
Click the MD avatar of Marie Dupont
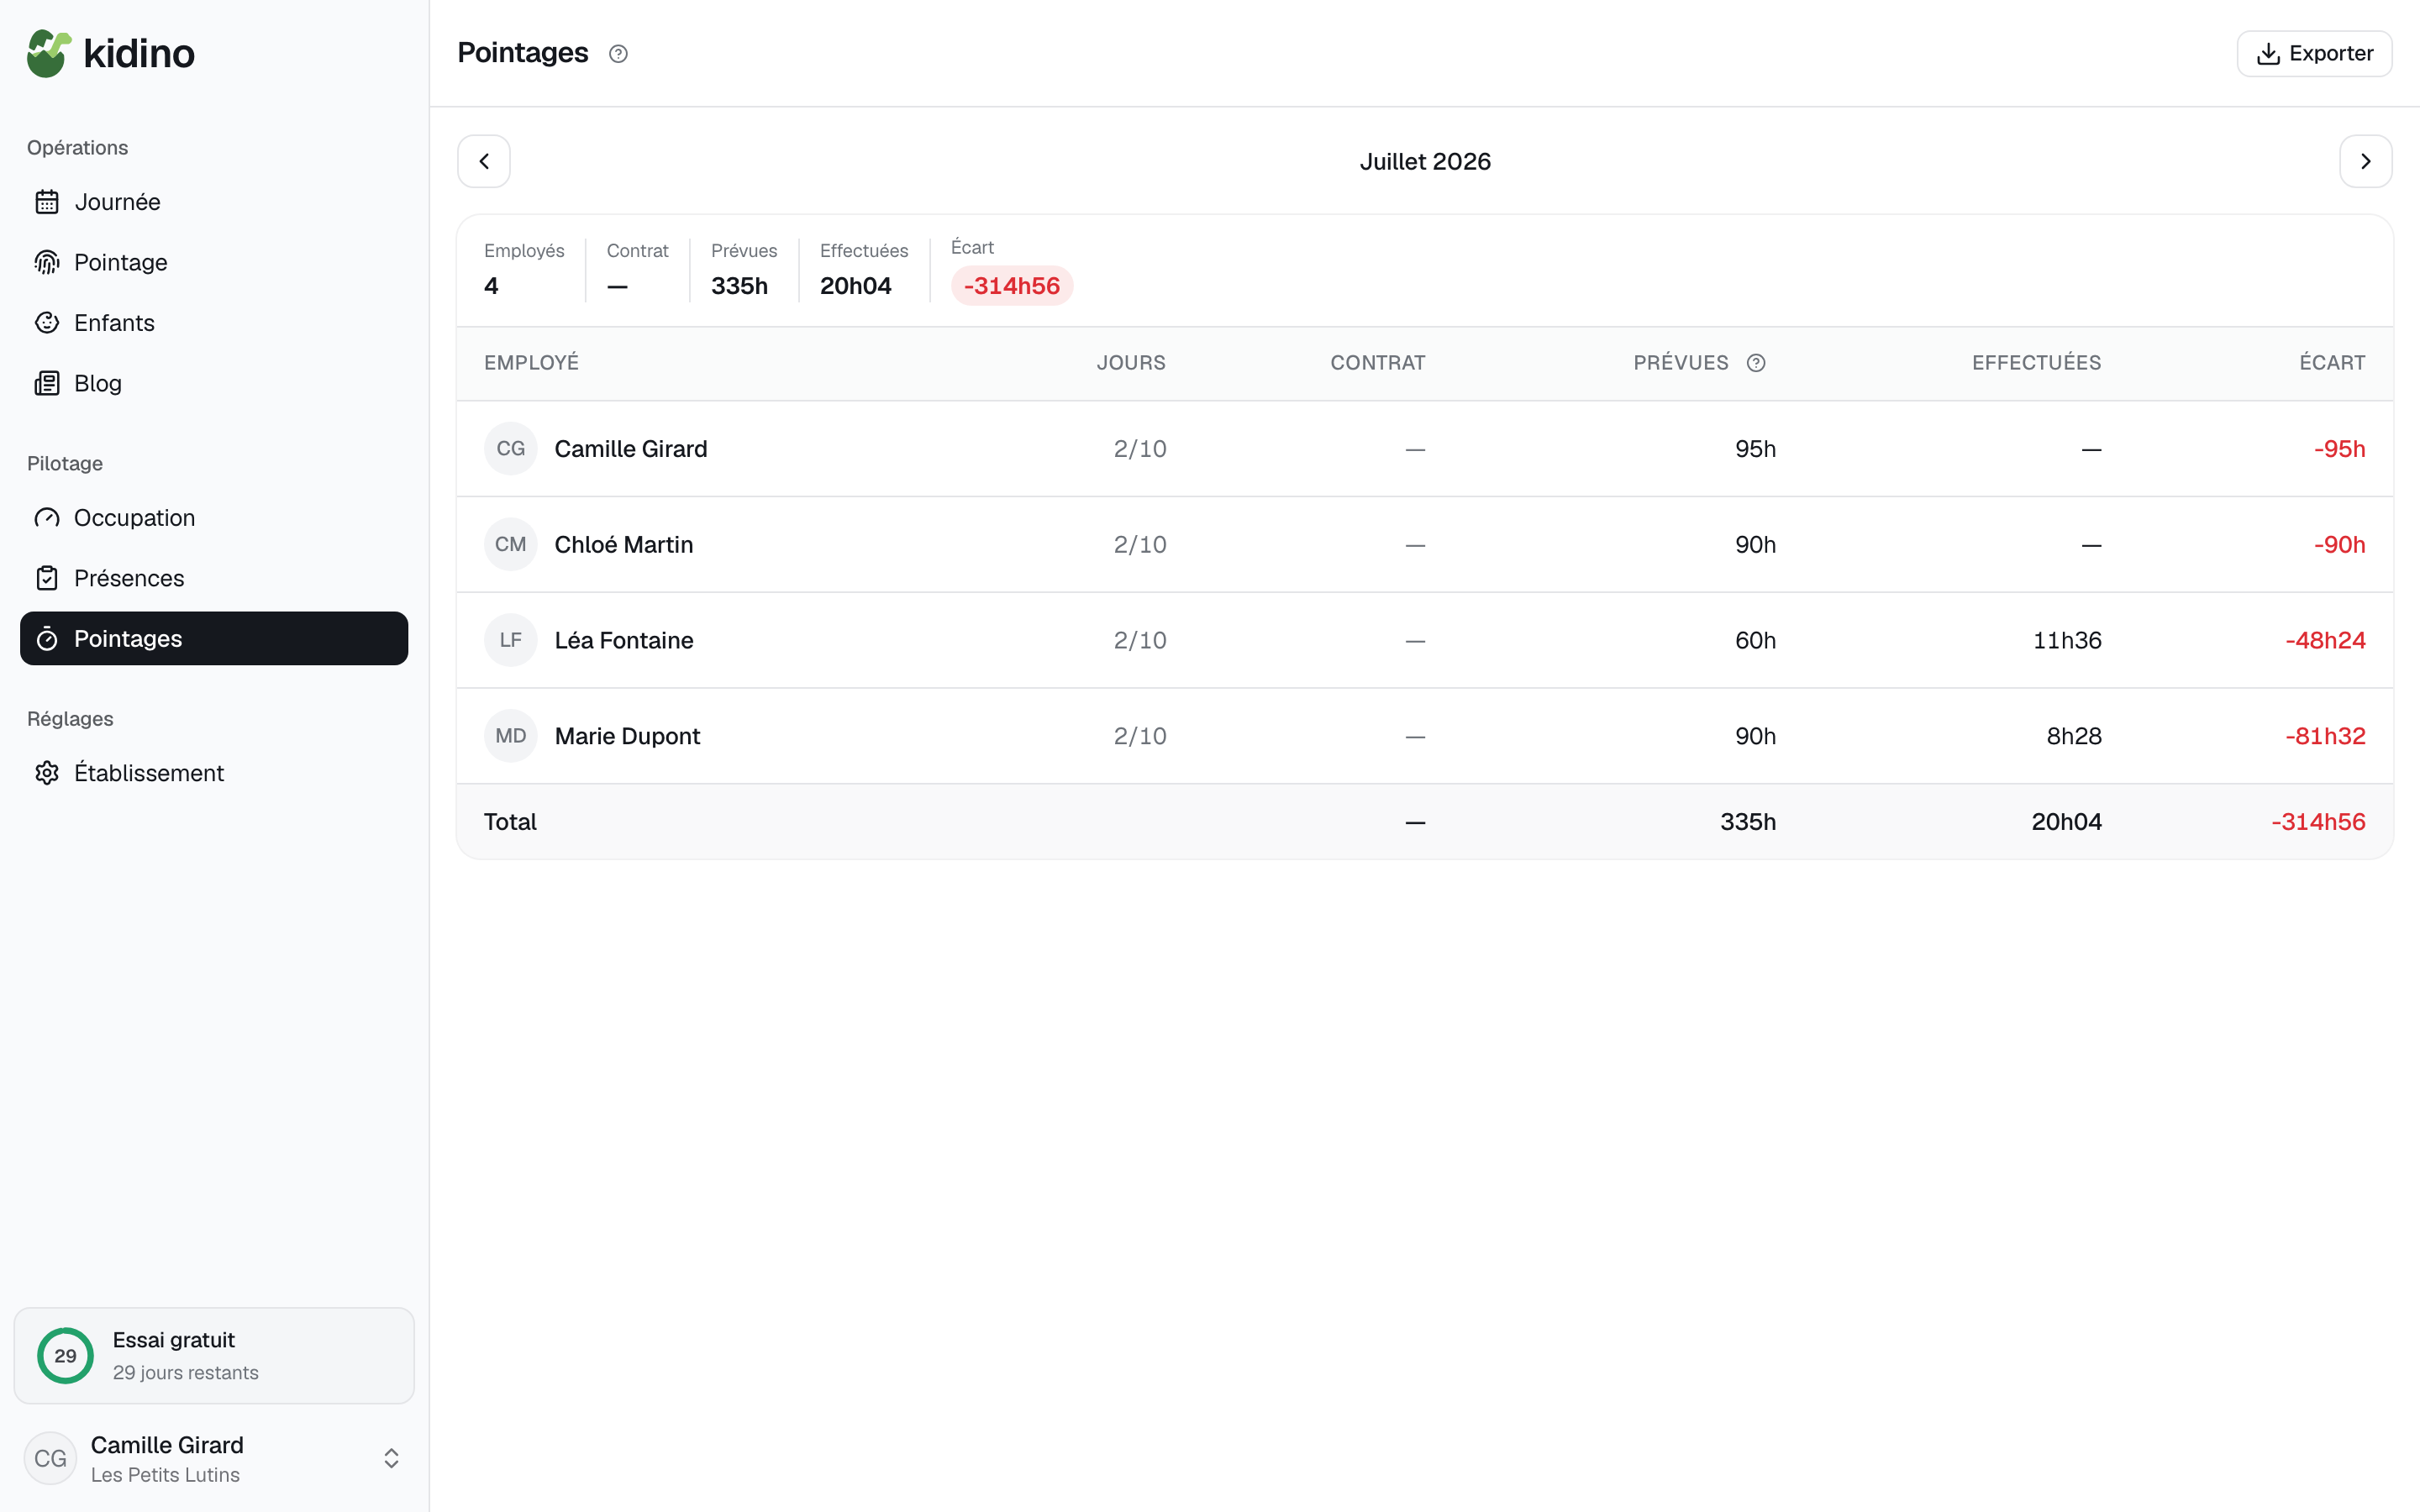tap(511, 736)
